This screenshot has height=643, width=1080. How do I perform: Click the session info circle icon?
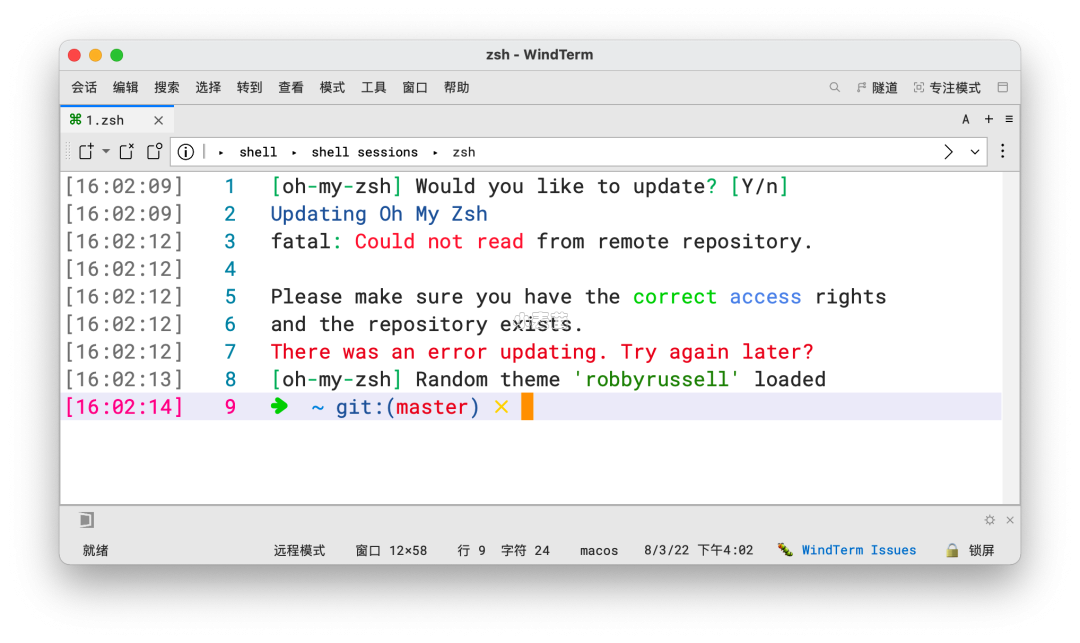[186, 152]
